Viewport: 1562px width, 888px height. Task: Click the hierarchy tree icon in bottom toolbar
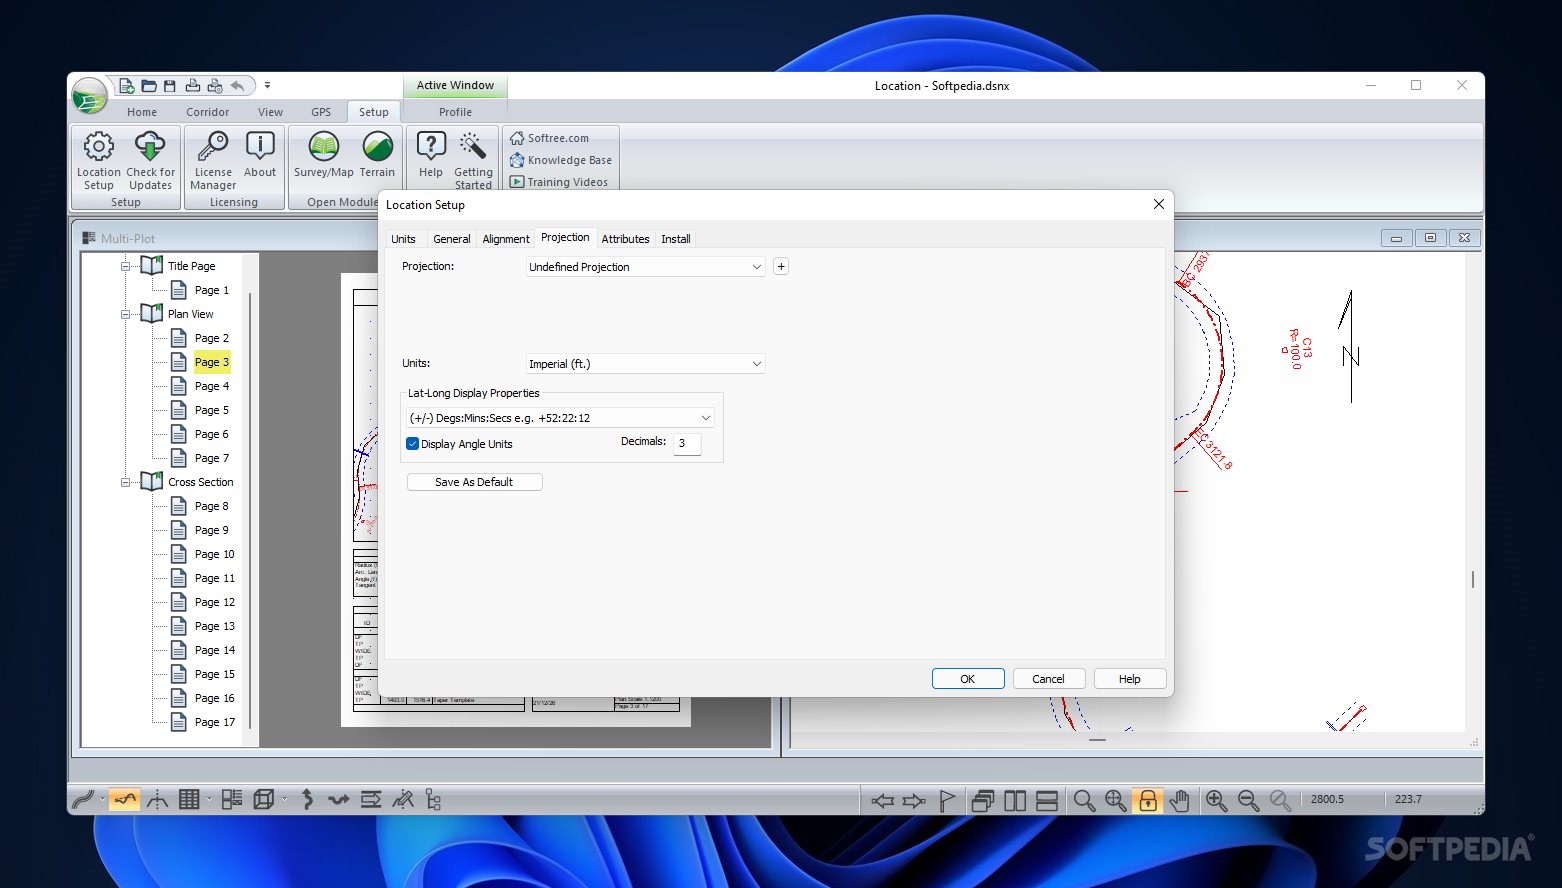pyautogui.click(x=433, y=799)
